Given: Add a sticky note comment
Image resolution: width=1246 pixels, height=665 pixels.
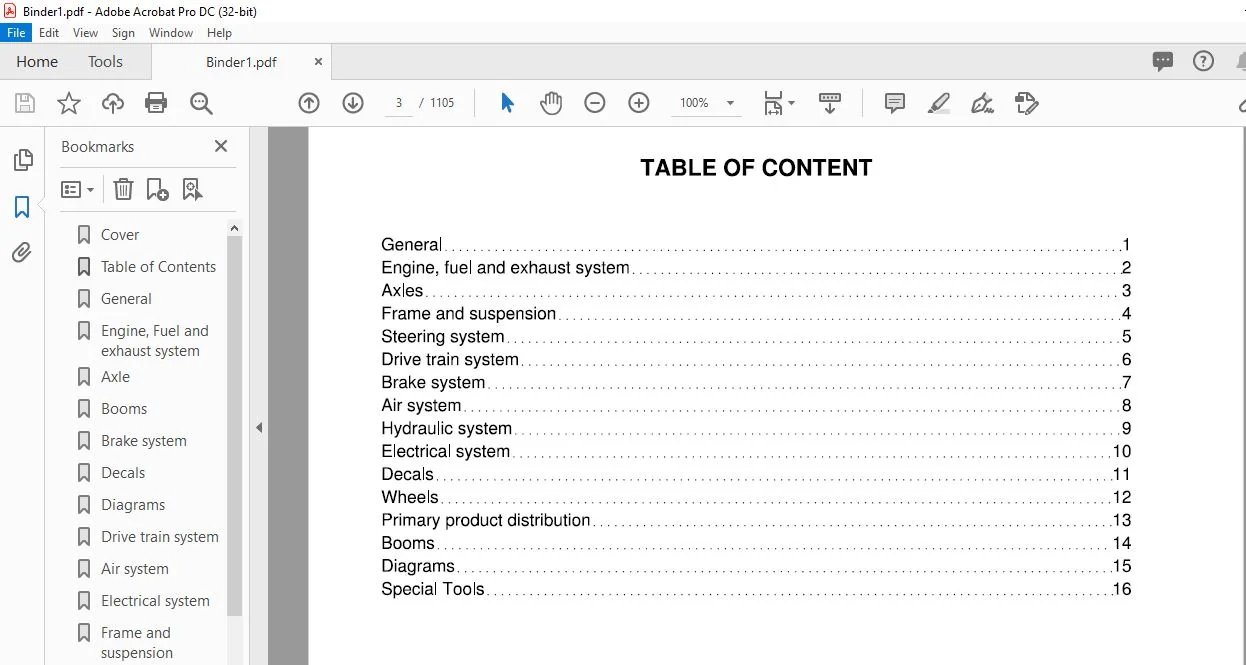Looking at the screenshot, I should (895, 103).
